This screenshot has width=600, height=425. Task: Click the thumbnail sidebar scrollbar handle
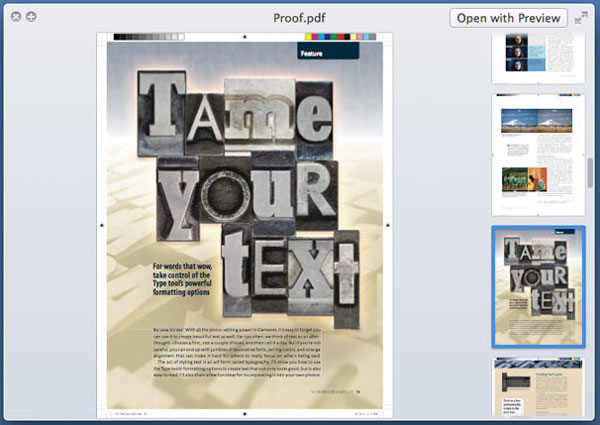click(590, 173)
